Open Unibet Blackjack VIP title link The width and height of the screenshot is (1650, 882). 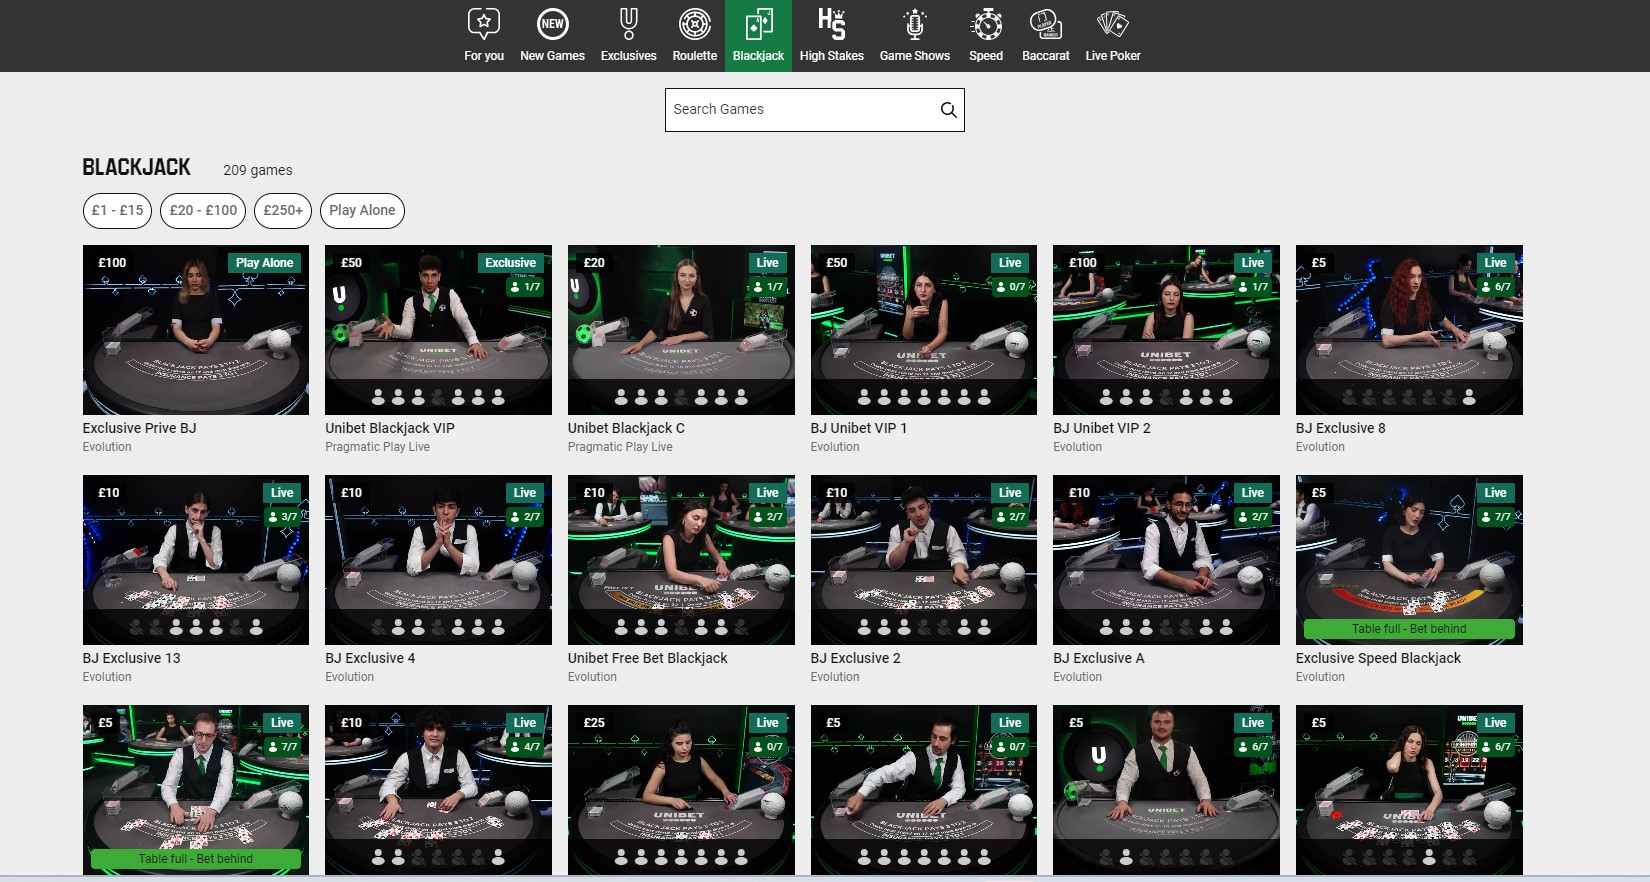390,428
